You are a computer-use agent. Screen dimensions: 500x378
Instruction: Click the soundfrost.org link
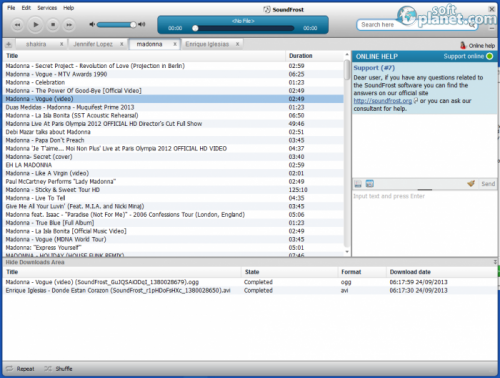coord(383,101)
